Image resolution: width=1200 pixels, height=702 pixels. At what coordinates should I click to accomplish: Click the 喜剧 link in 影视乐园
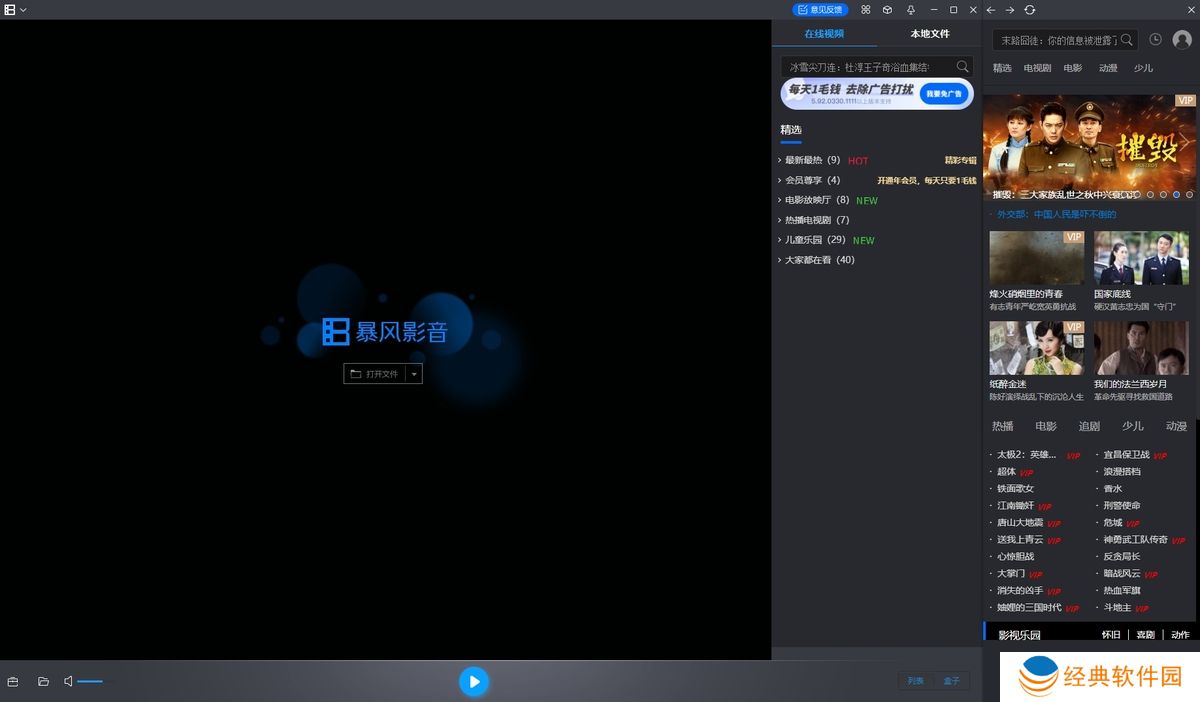pyautogui.click(x=1146, y=634)
